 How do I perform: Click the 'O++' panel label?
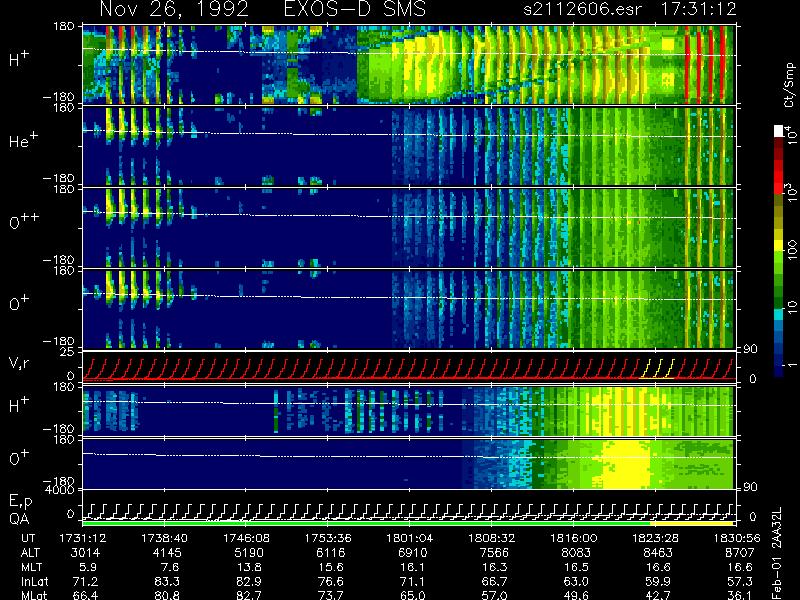coord(25,220)
